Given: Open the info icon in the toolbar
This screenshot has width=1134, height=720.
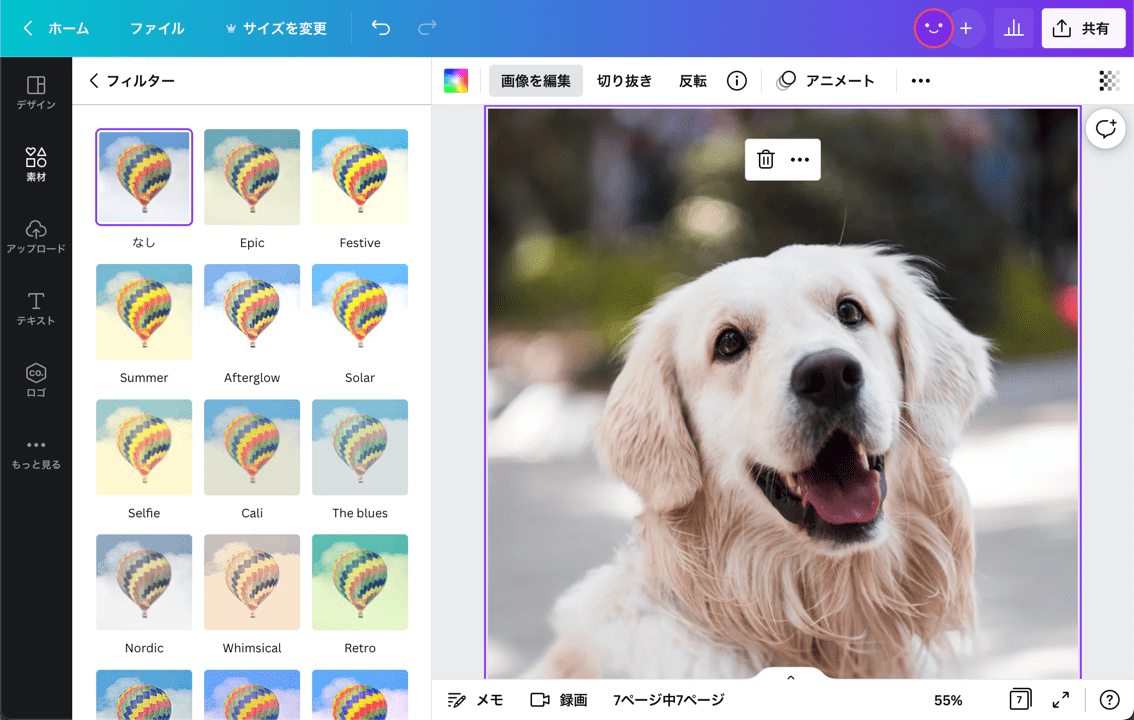Looking at the screenshot, I should point(737,81).
